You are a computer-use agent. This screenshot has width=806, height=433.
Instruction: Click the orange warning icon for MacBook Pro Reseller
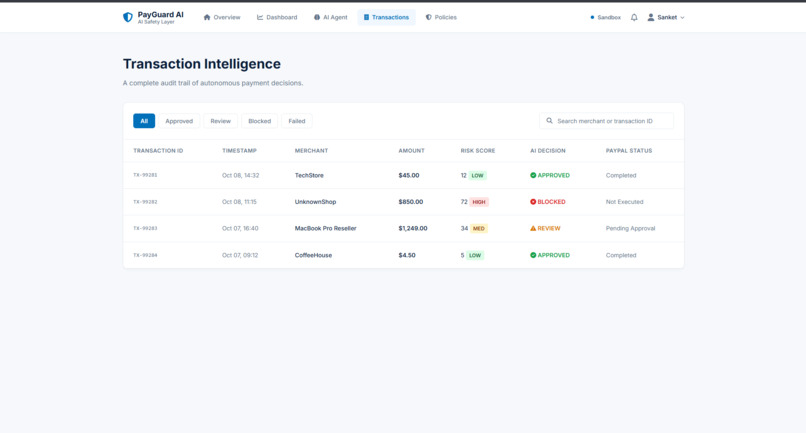tap(533, 228)
